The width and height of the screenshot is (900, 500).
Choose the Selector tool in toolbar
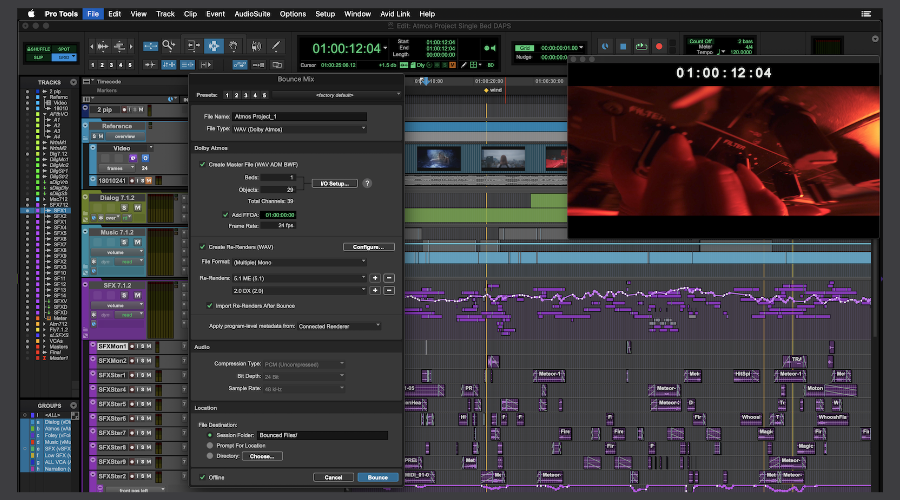tap(214, 45)
